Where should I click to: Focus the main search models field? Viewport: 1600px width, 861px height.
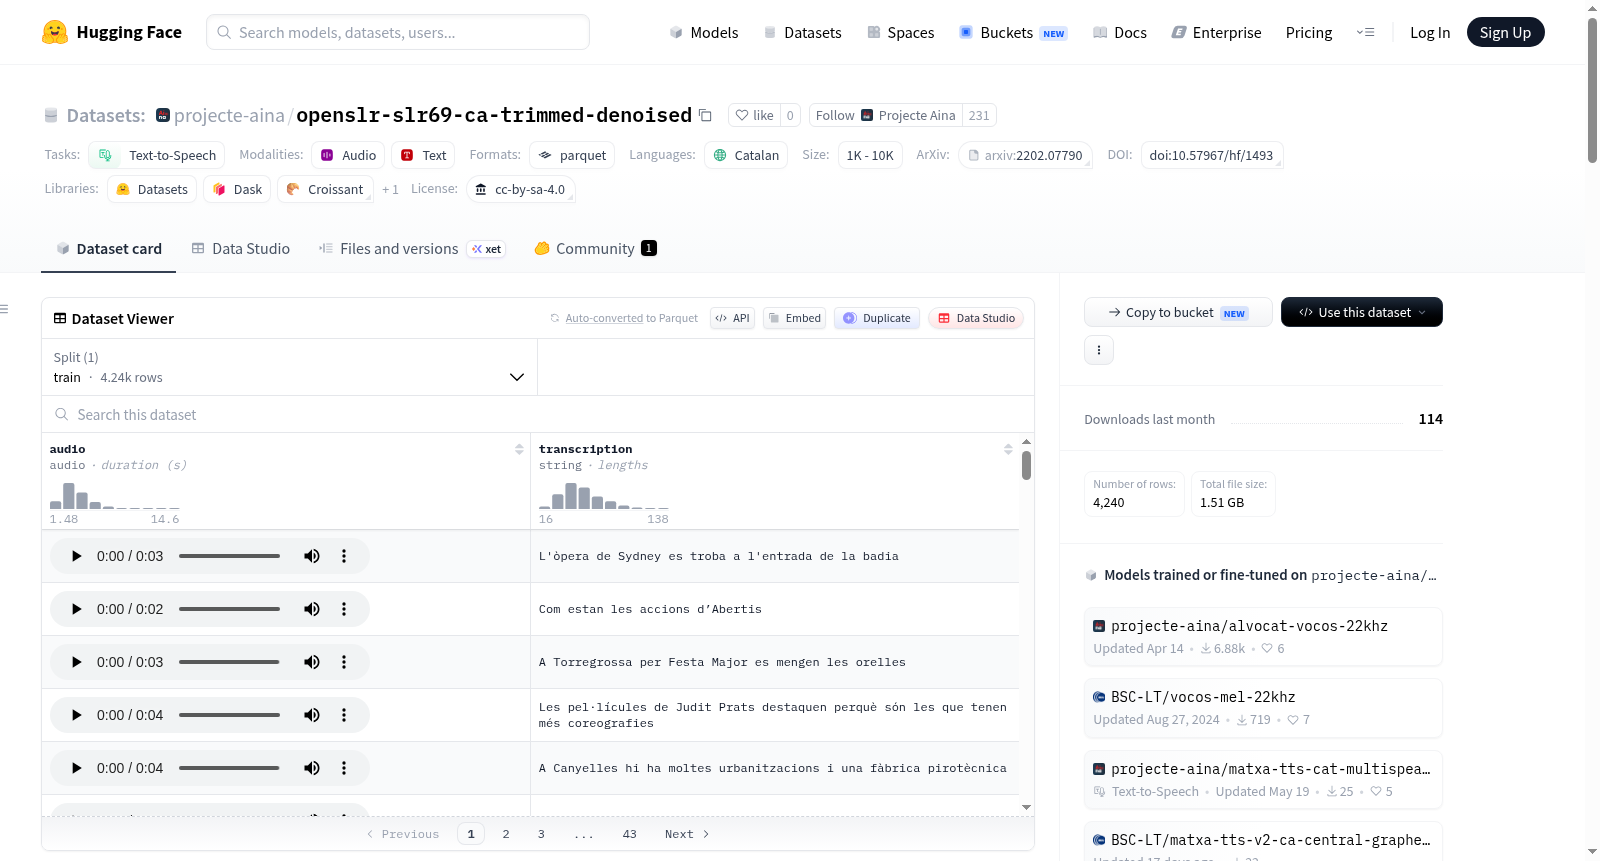pos(398,32)
